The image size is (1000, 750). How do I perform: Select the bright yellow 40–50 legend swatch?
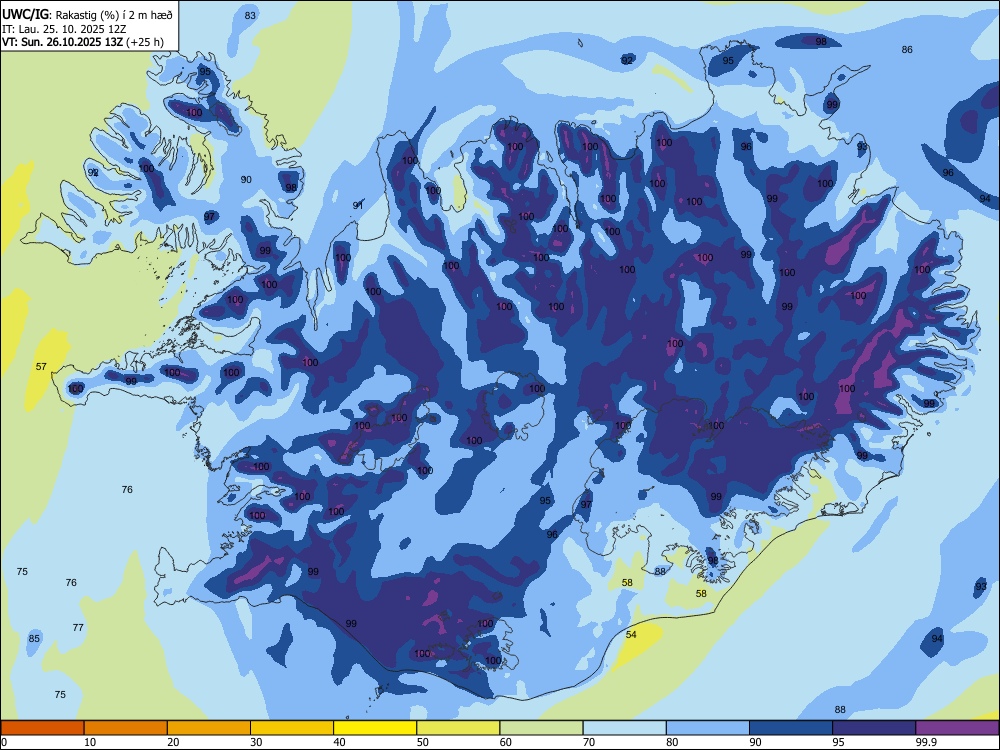[375, 728]
